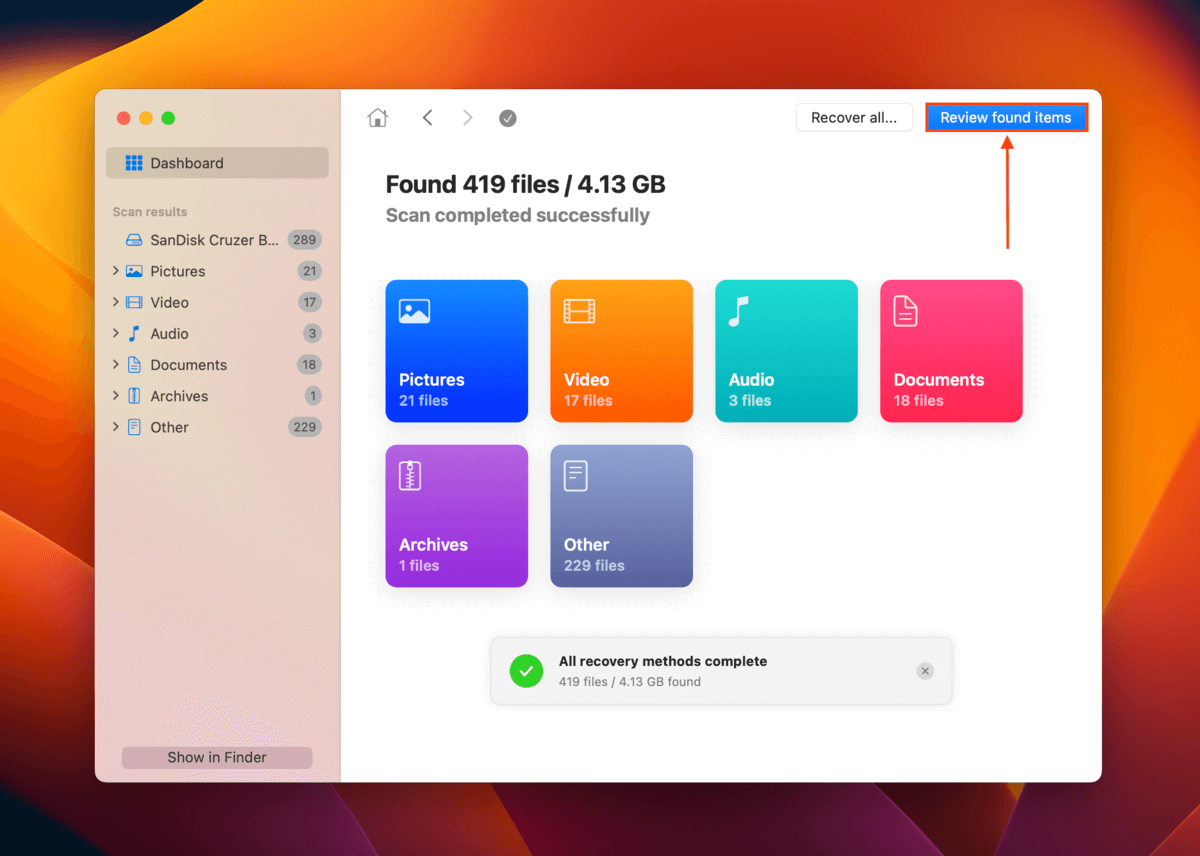This screenshot has height=856, width=1200.
Task: Click the Archives zip icon in sidebar
Action: [134, 396]
